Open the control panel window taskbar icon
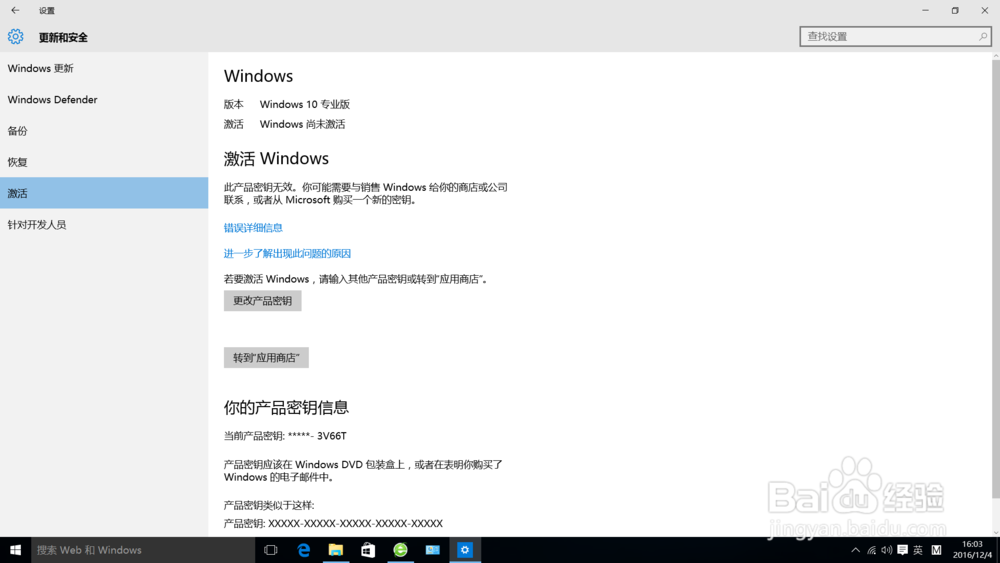Screen dimensions: 1000x563 pyautogui.click(x=432, y=550)
